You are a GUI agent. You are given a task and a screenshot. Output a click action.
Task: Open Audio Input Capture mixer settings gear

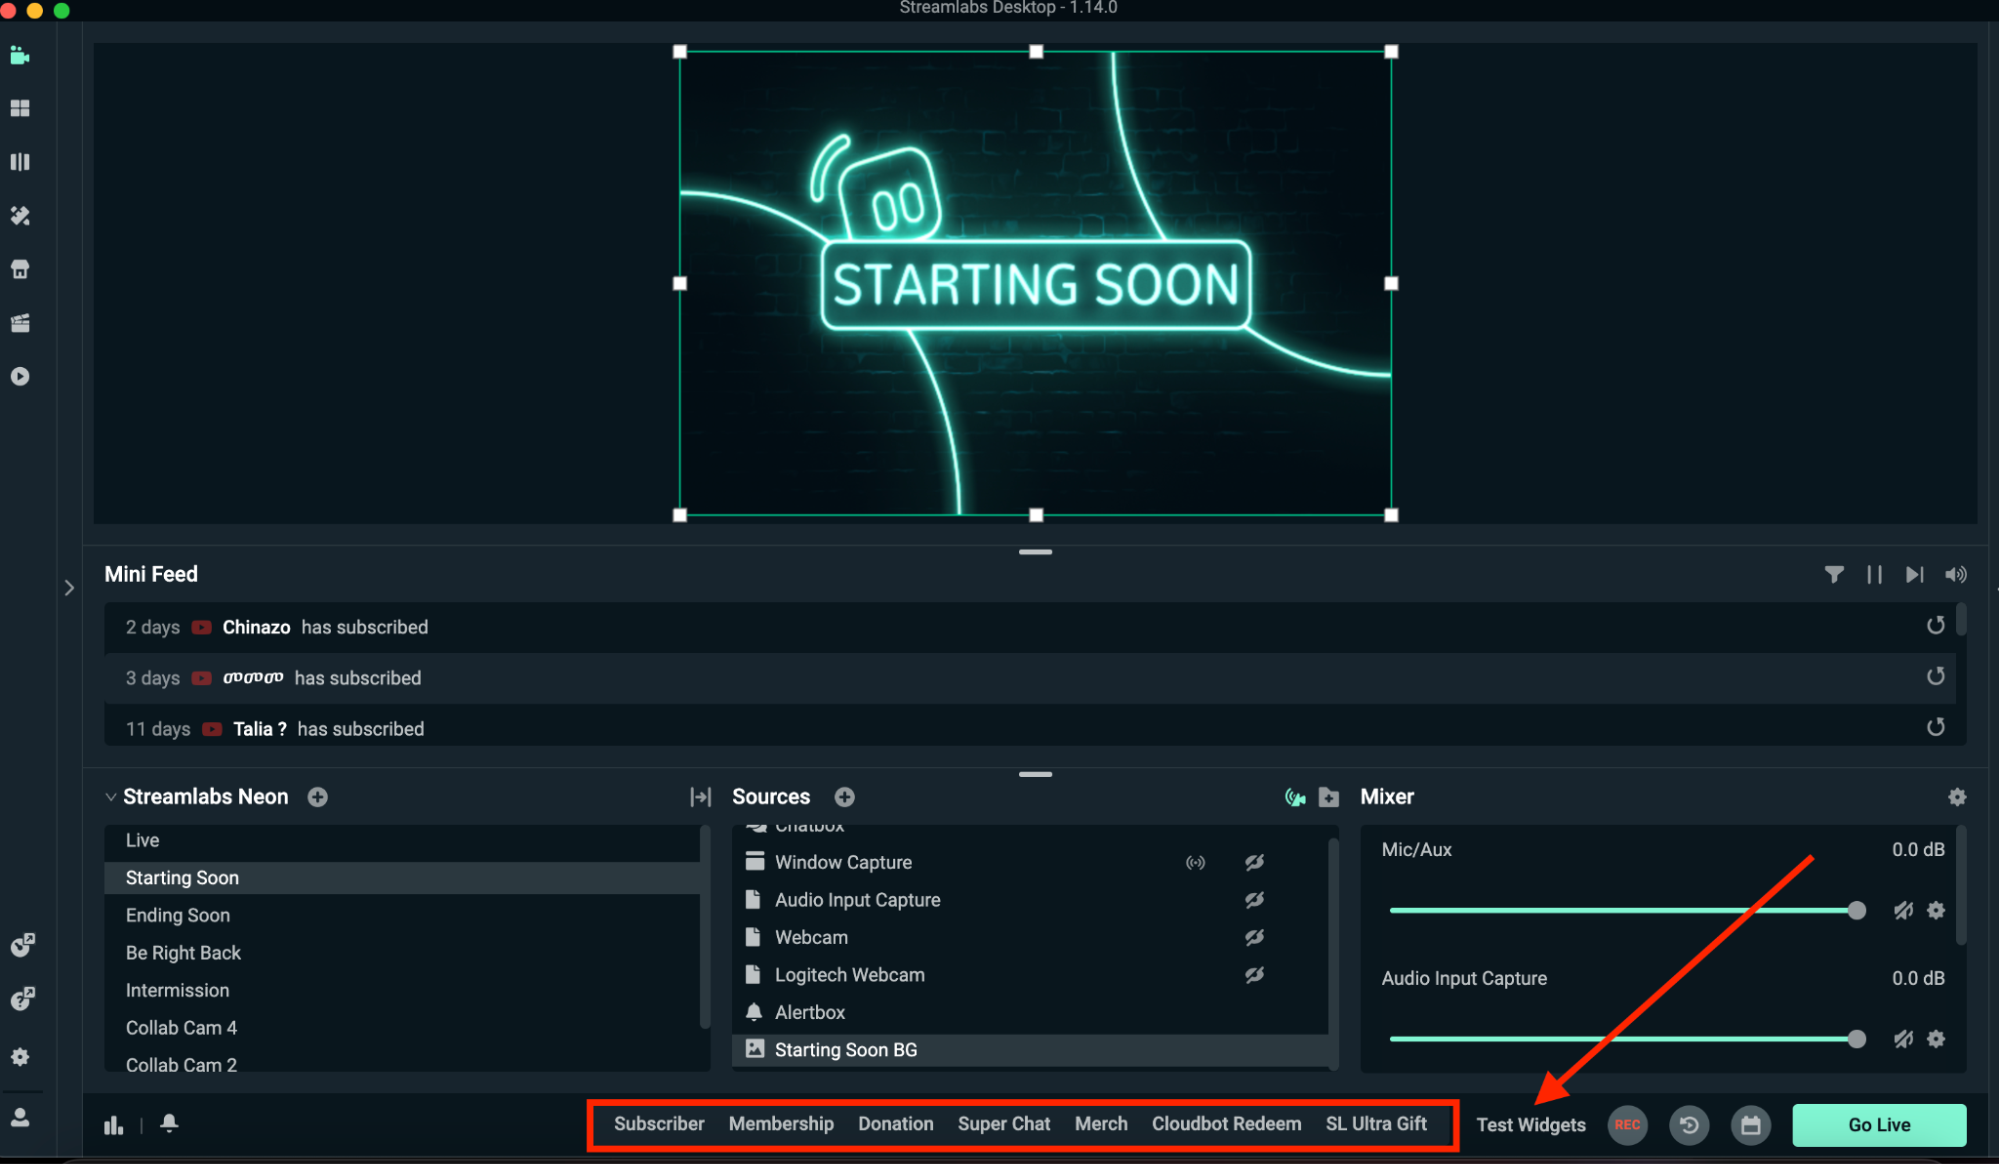coord(1936,1039)
